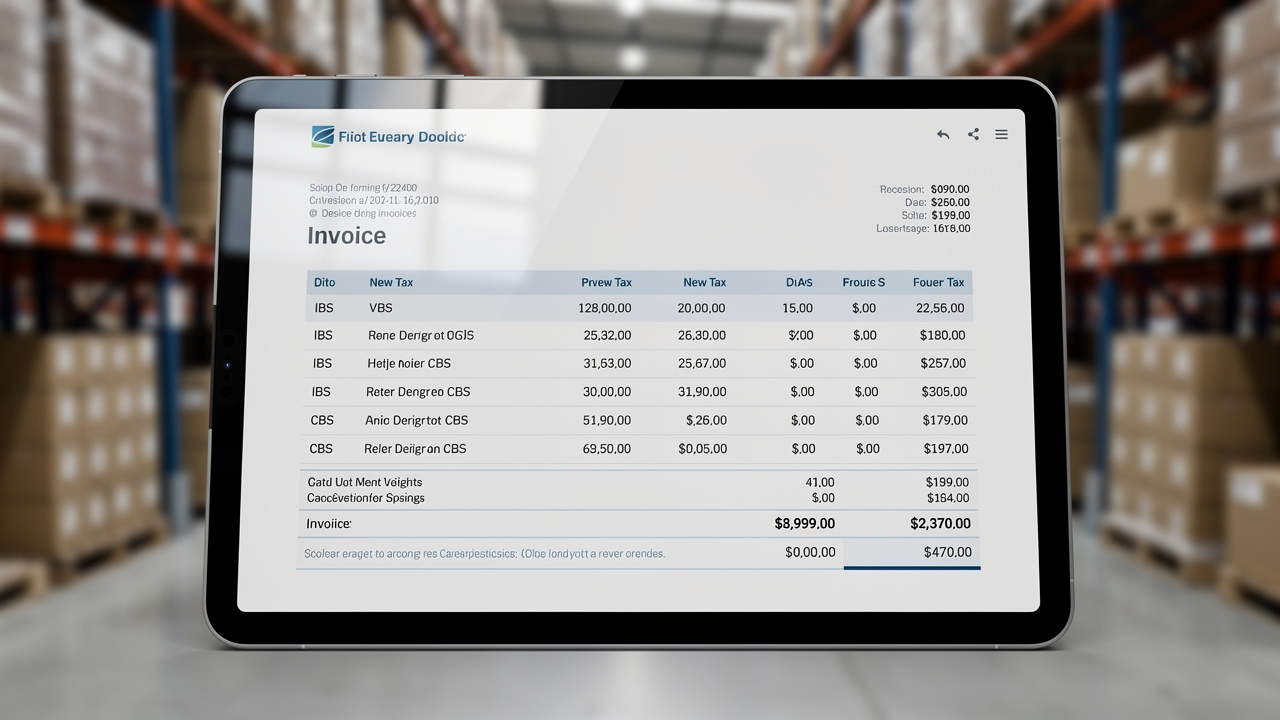Select the 22,56,00 cell
Screen dimensions: 1280x720
click(941, 309)
